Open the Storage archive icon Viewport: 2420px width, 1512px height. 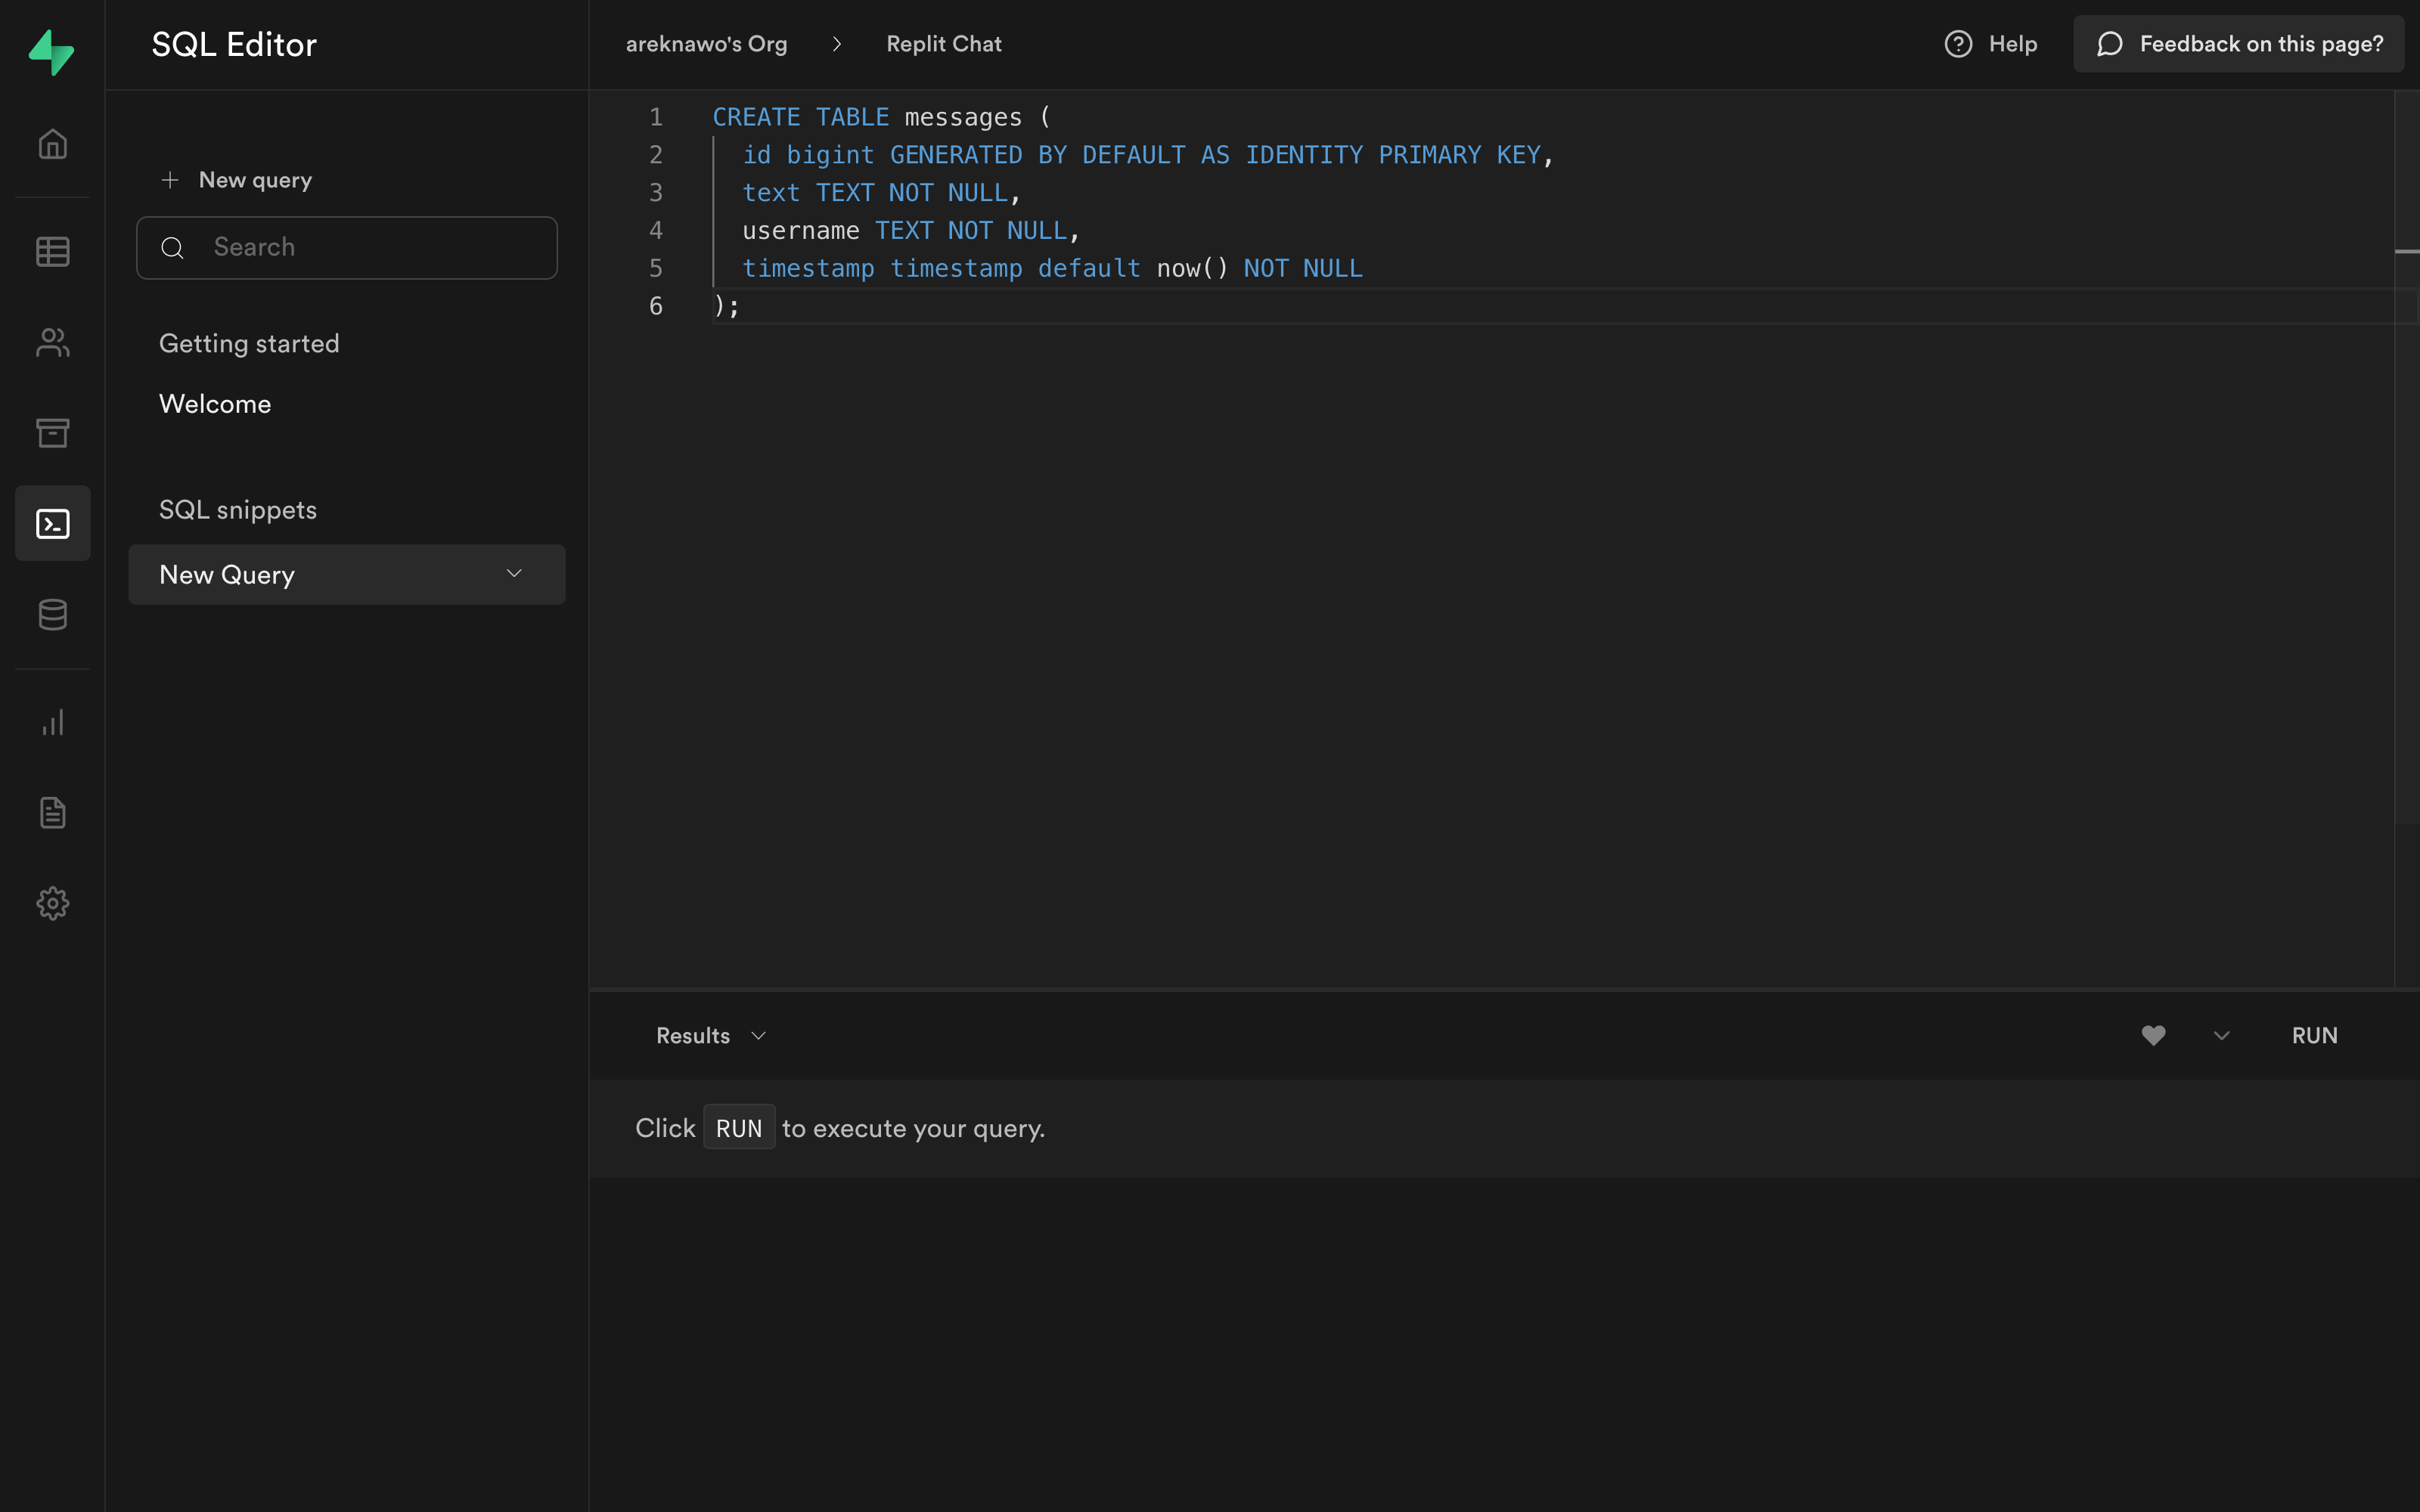click(x=52, y=432)
